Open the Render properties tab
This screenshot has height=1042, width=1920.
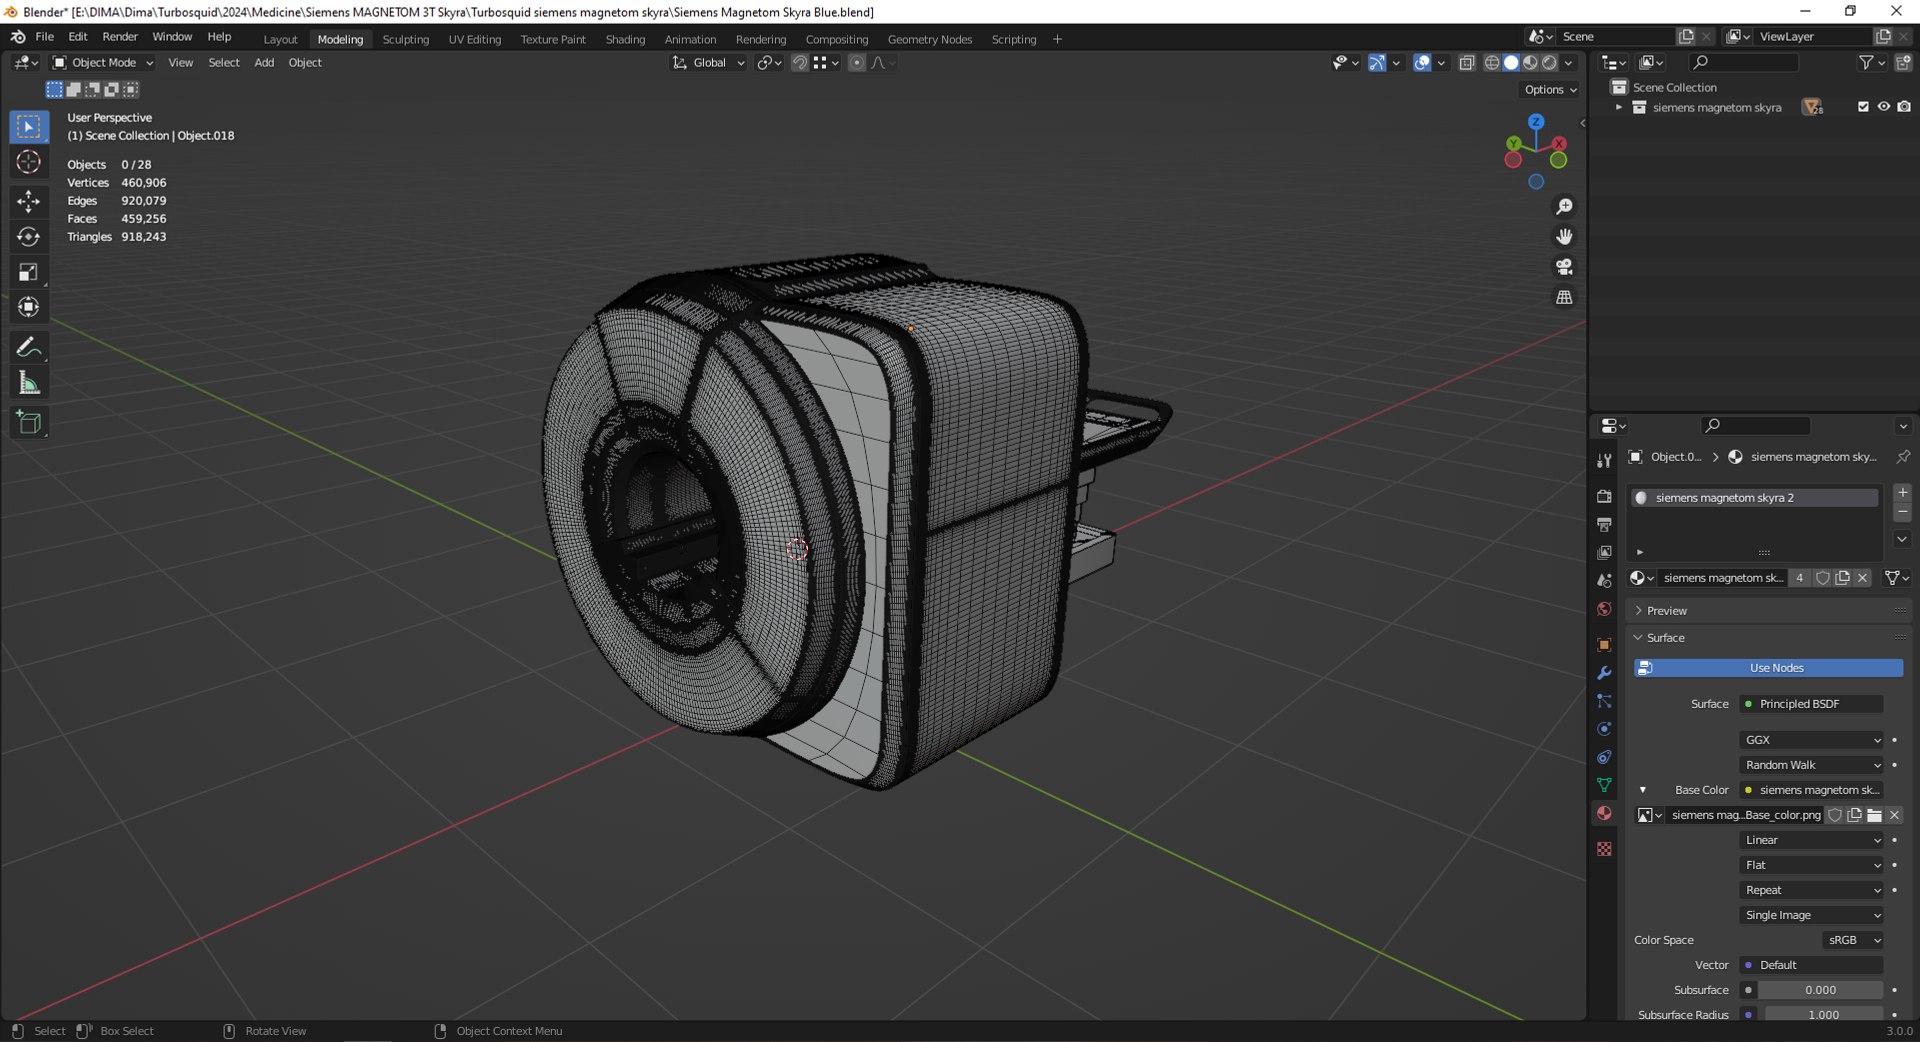(x=1604, y=496)
